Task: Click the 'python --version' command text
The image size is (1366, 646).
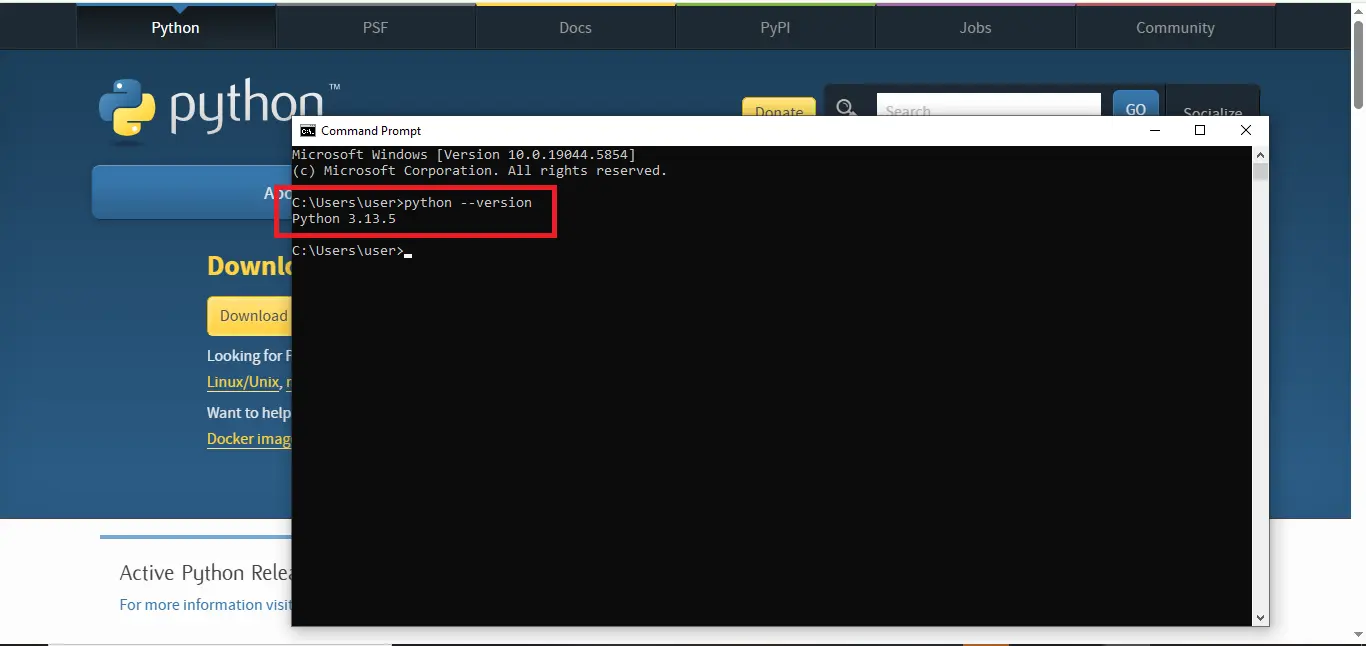Action: [468, 202]
